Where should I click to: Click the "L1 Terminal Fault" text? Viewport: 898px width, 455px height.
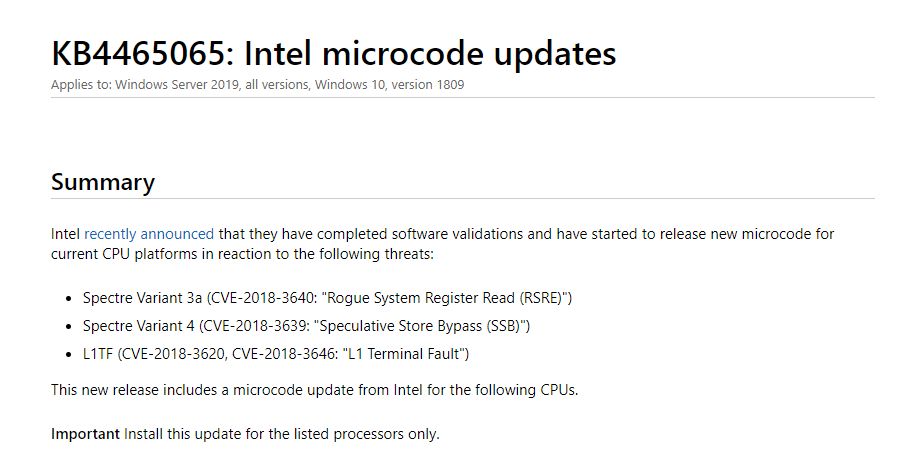tap(404, 354)
